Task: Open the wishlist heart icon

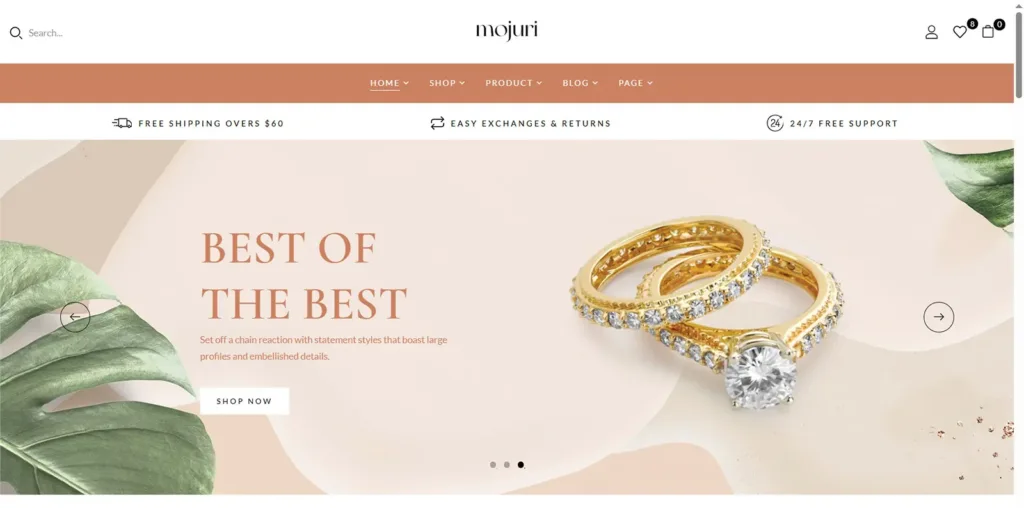Action: tap(959, 32)
